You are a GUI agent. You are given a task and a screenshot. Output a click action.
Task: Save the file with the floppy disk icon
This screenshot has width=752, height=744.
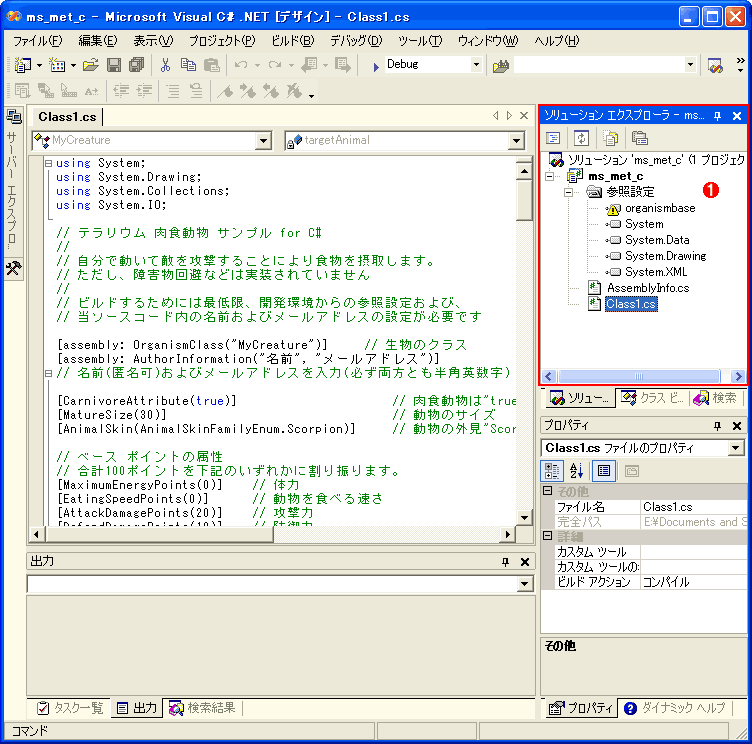point(114,64)
